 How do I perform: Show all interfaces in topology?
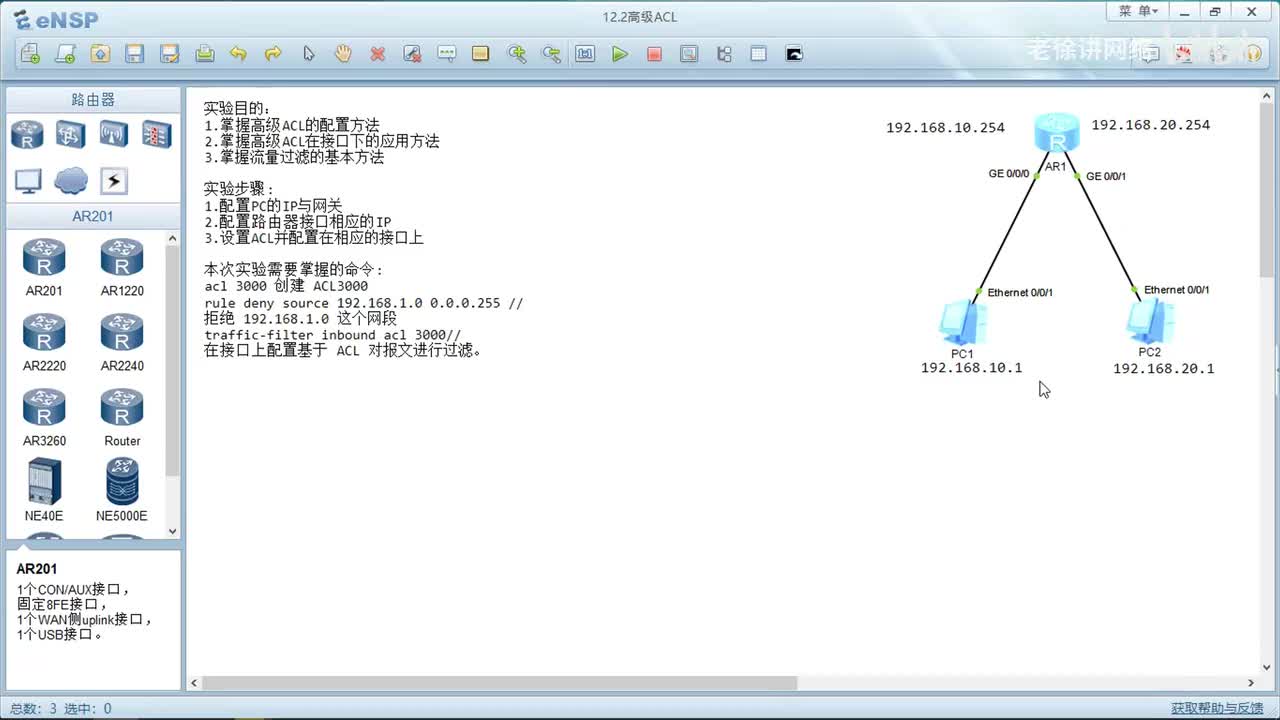pos(724,54)
